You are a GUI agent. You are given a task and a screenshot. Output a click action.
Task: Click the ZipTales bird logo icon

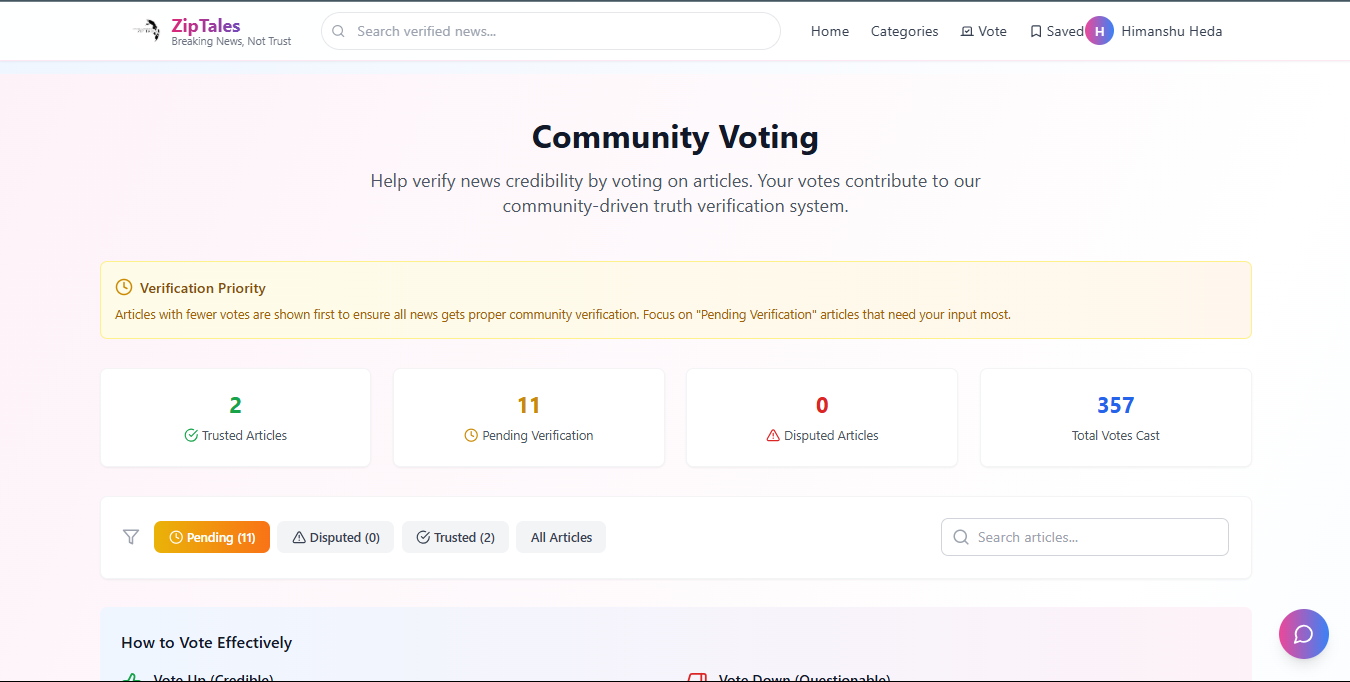click(x=147, y=30)
